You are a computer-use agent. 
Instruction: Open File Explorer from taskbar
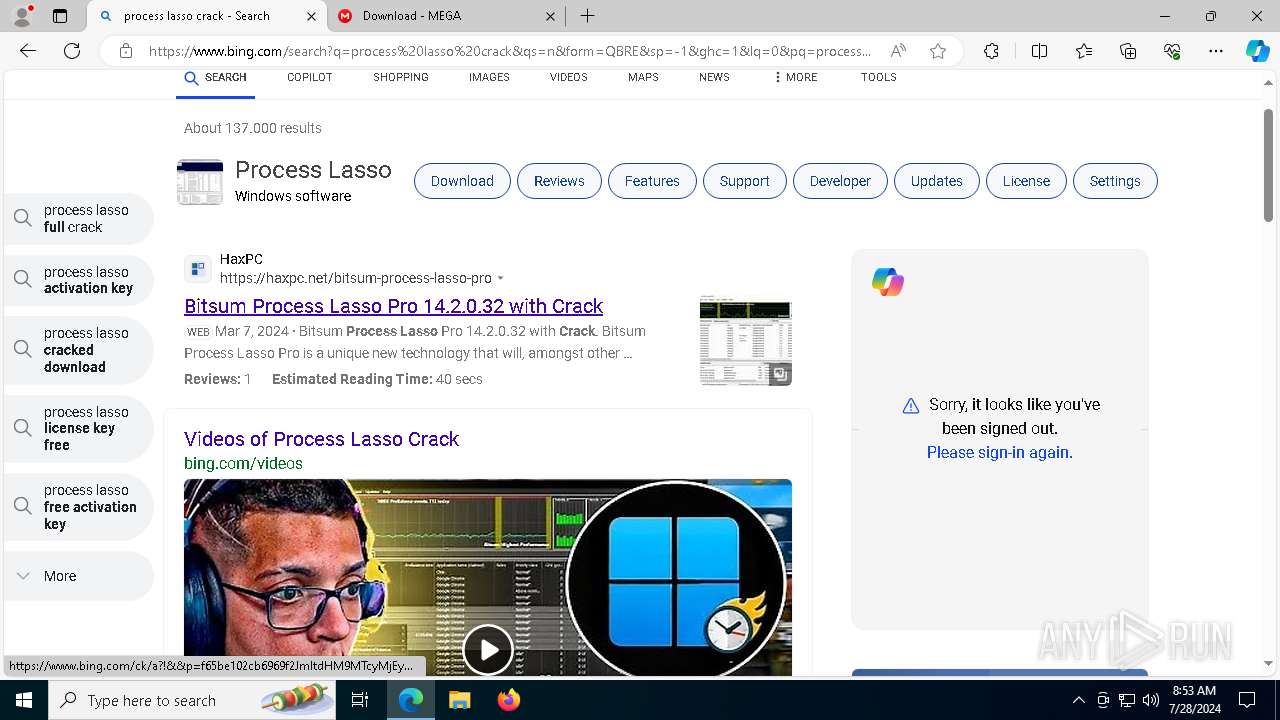point(459,700)
